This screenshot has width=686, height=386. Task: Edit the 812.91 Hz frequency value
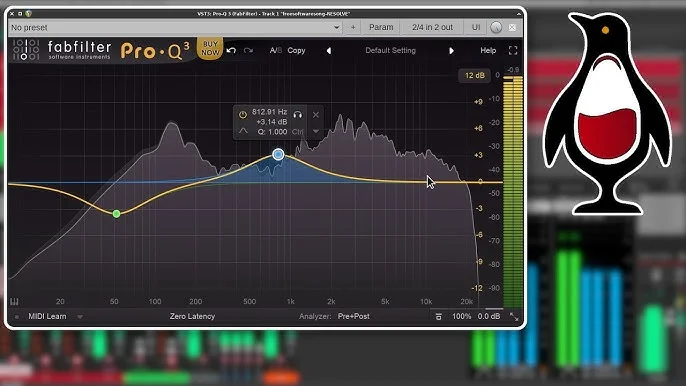(269, 112)
